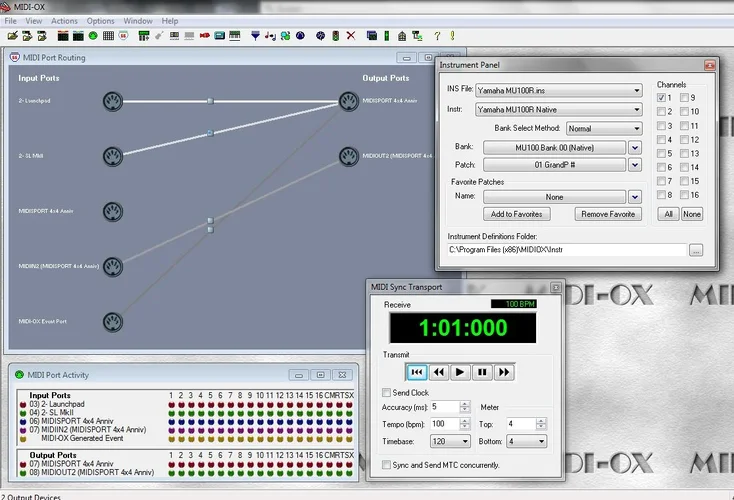Open the Actions menu
Screen dimensions: 734x500
(64, 21)
